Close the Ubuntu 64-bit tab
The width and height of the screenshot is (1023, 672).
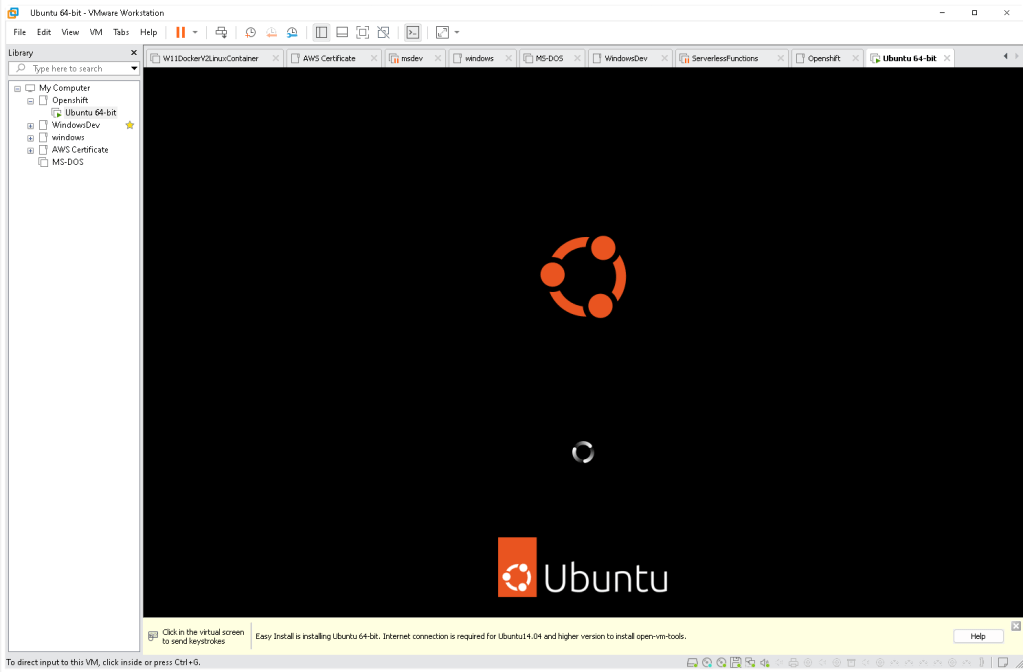click(947, 58)
